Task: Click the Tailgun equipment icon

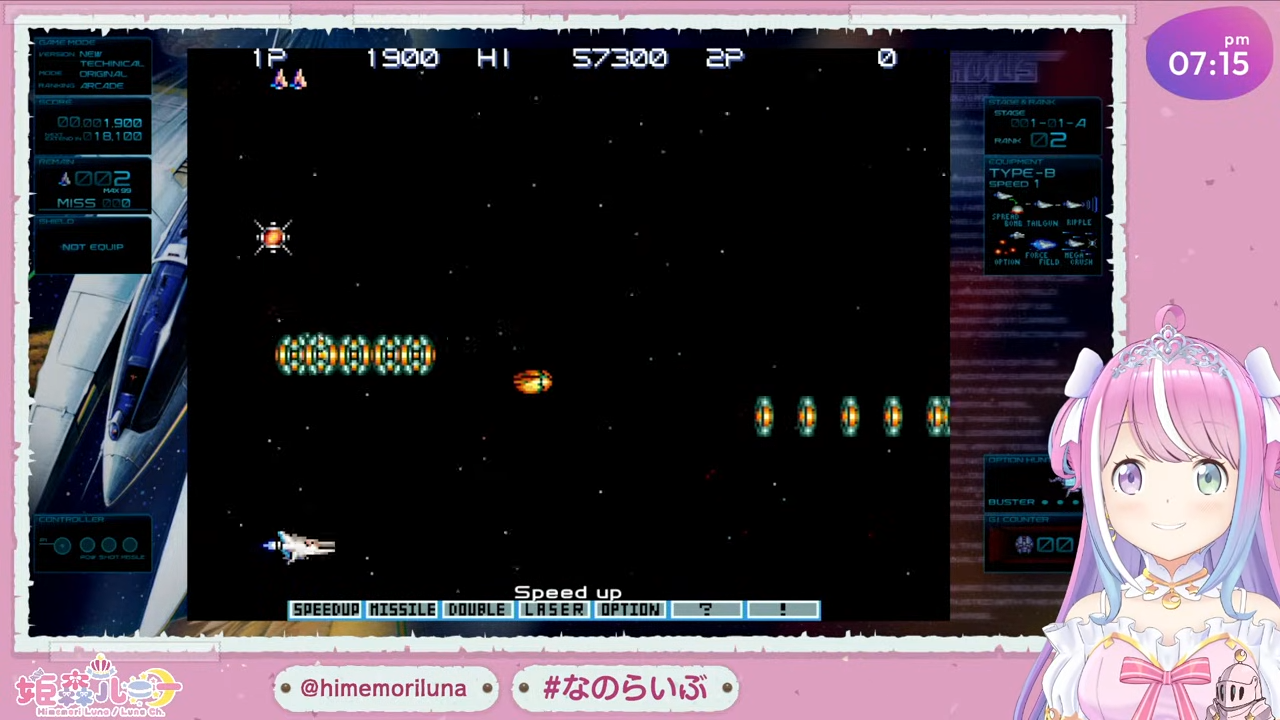Action: tap(1043, 203)
